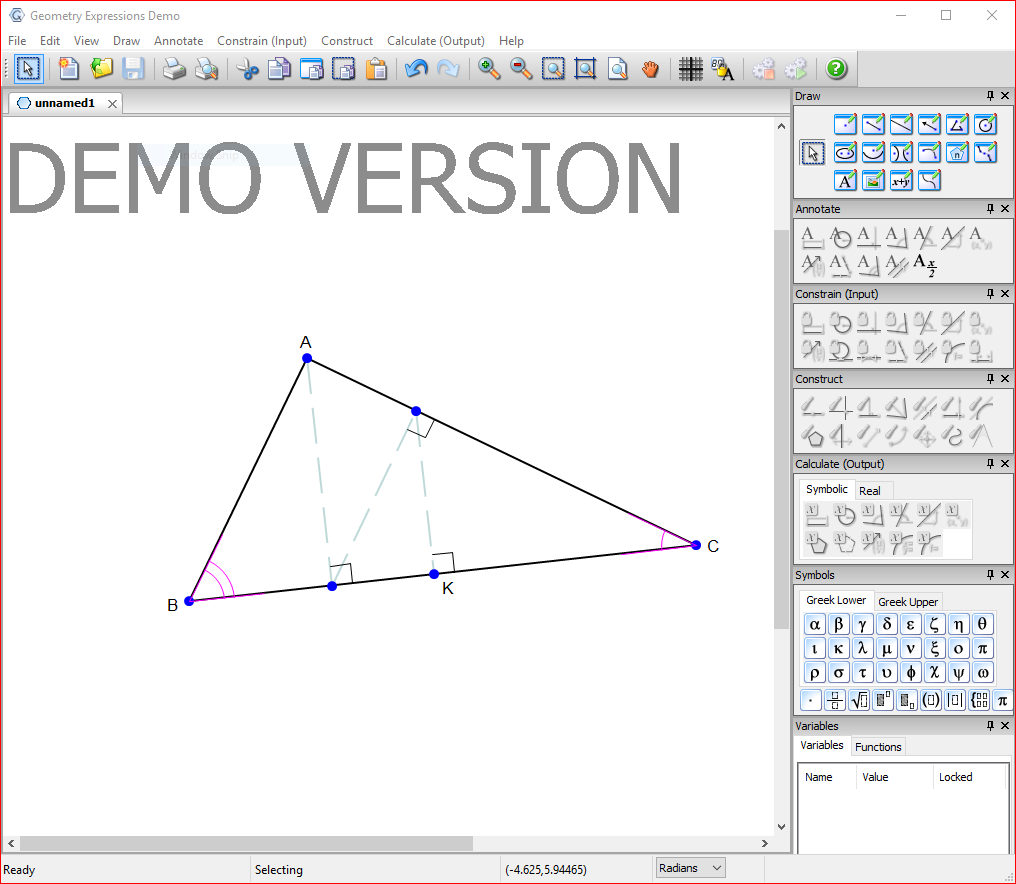The width and height of the screenshot is (1016, 884).
Task: Toggle the grid display icon
Action: pyautogui.click(x=690, y=69)
